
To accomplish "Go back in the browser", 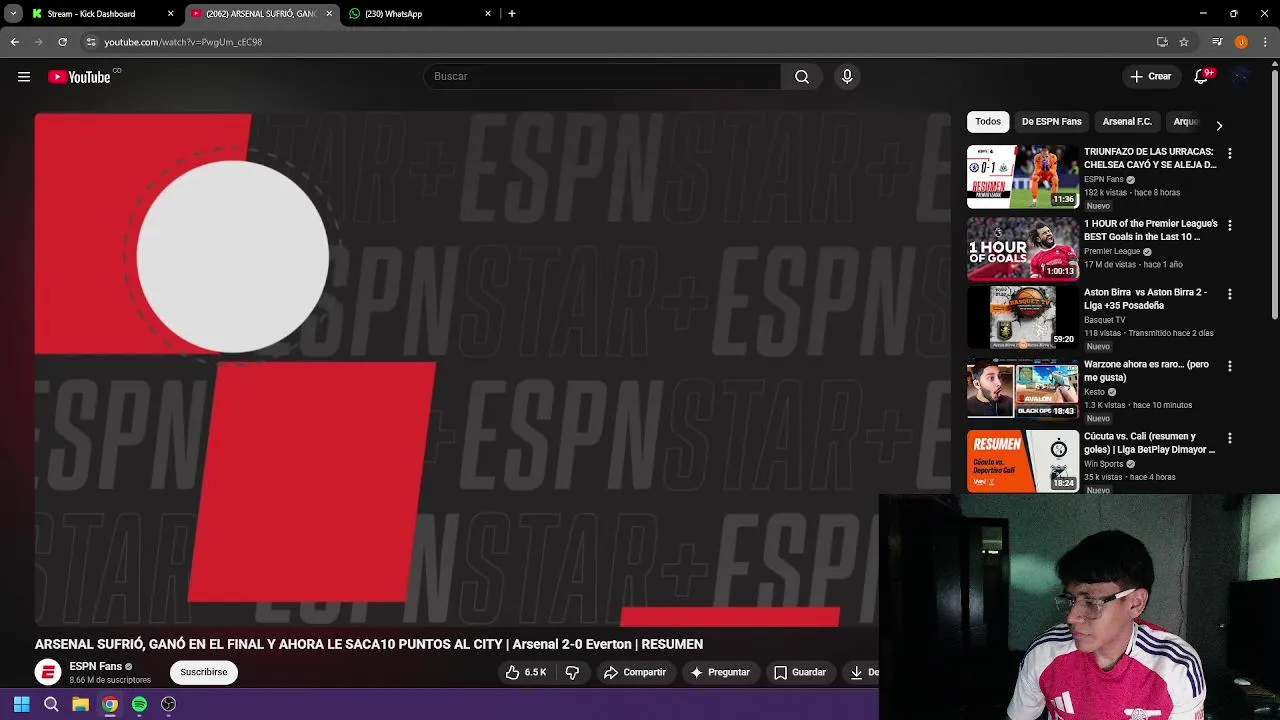I will click(14, 42).
